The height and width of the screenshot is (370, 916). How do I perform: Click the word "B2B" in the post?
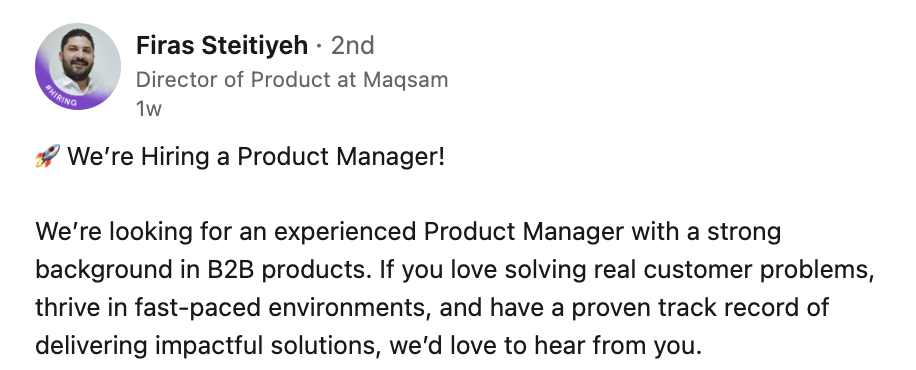pyautogui.click(x=230, y=270)
